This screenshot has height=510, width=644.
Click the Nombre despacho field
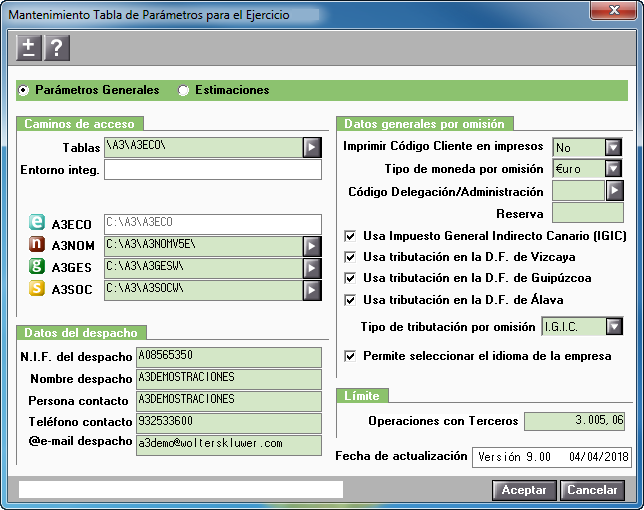point(229,379)
